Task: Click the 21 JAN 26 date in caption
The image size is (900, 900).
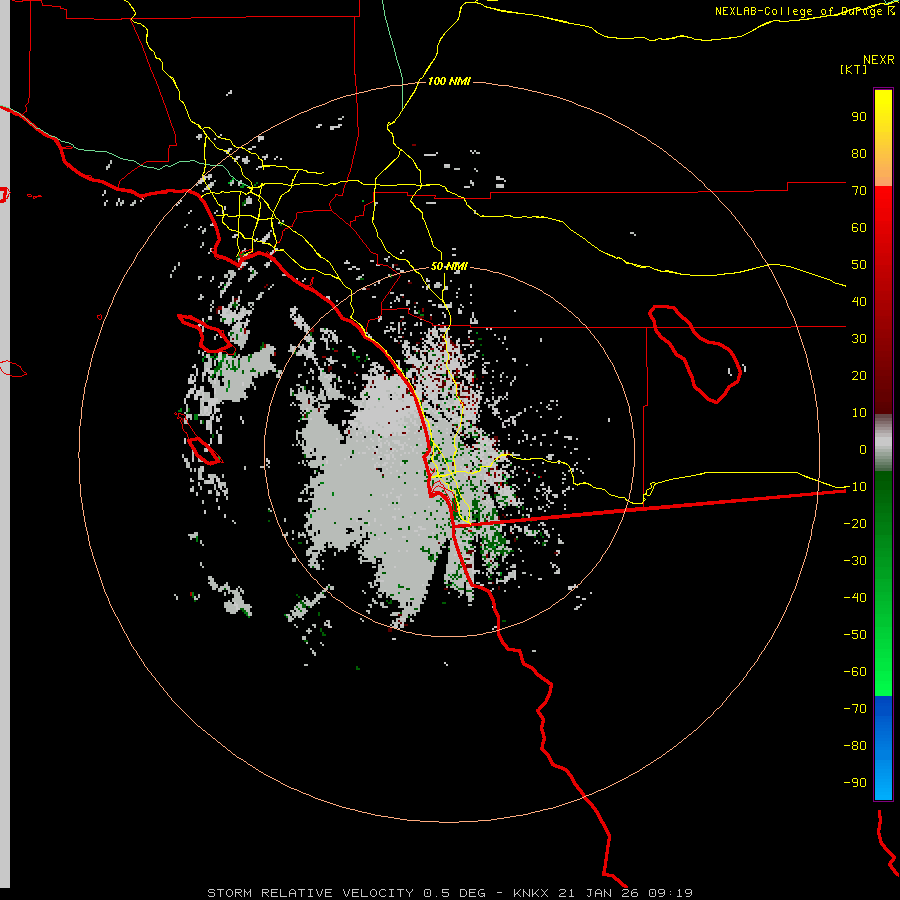Action: coord(599,893)
